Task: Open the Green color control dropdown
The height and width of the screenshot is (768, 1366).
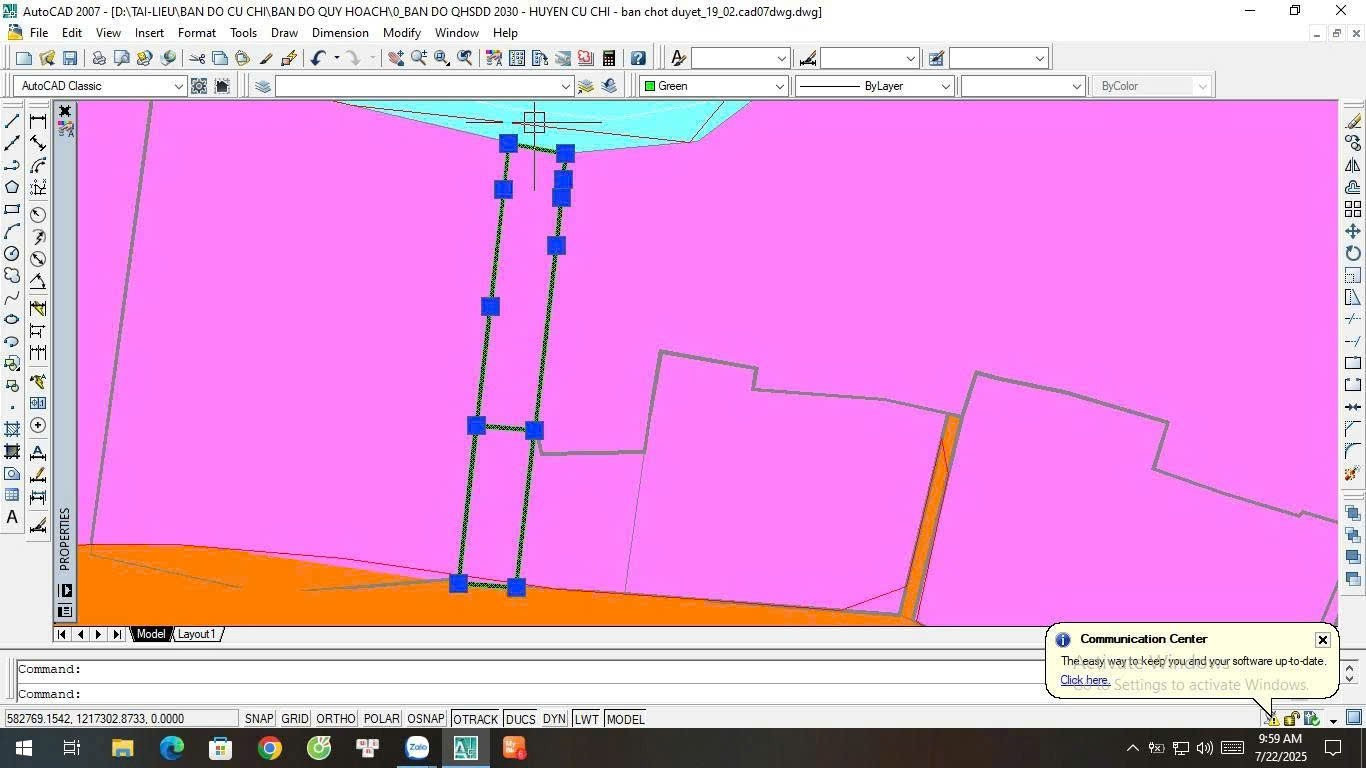Action: [x=779, y=86]
